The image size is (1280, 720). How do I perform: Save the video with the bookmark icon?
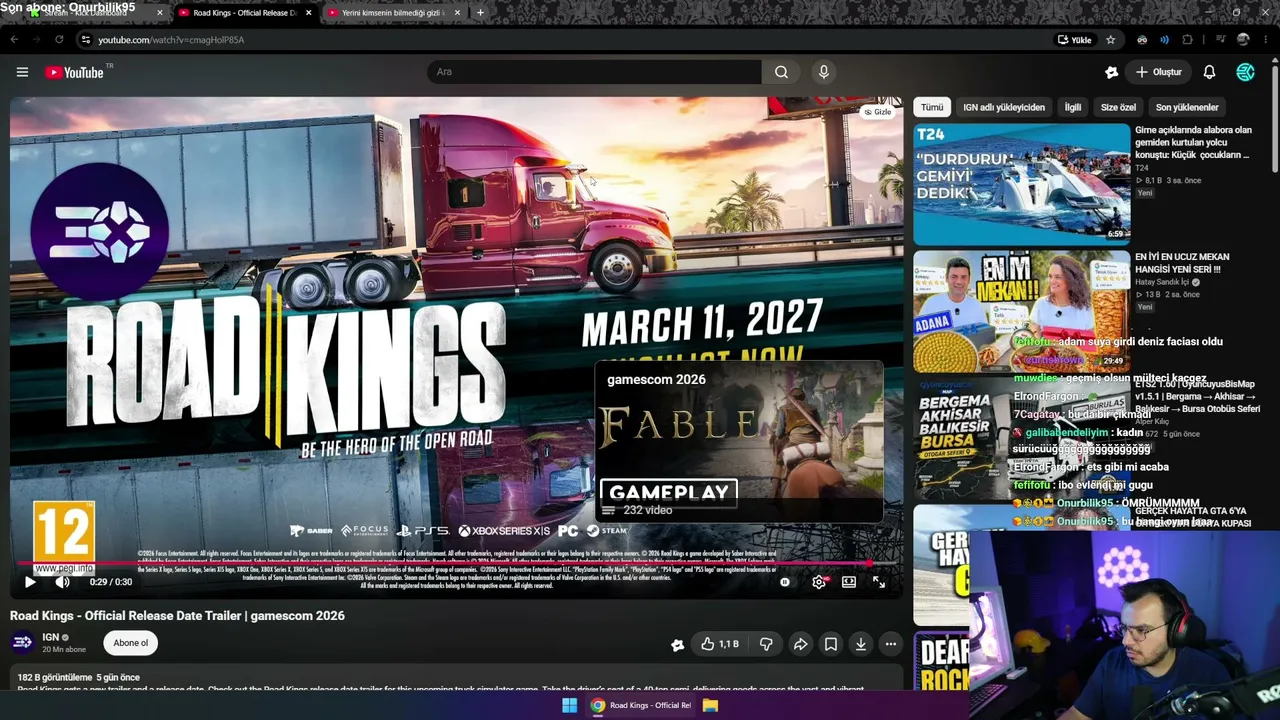click(830, 645)
